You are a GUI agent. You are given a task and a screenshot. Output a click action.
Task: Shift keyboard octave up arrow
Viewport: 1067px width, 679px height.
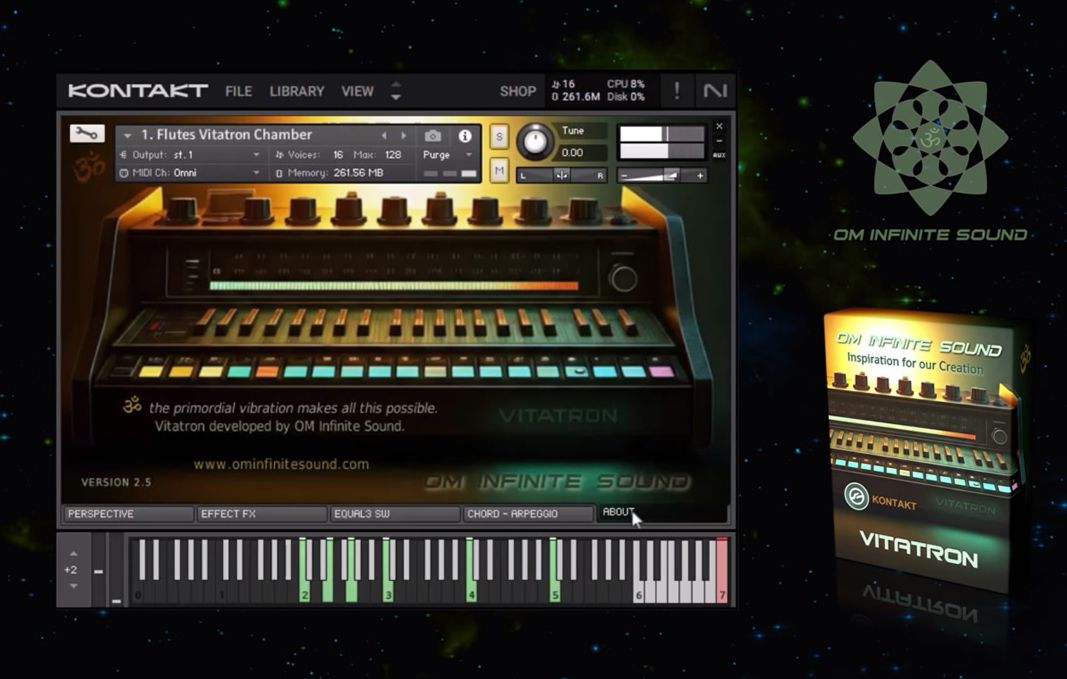73,554
